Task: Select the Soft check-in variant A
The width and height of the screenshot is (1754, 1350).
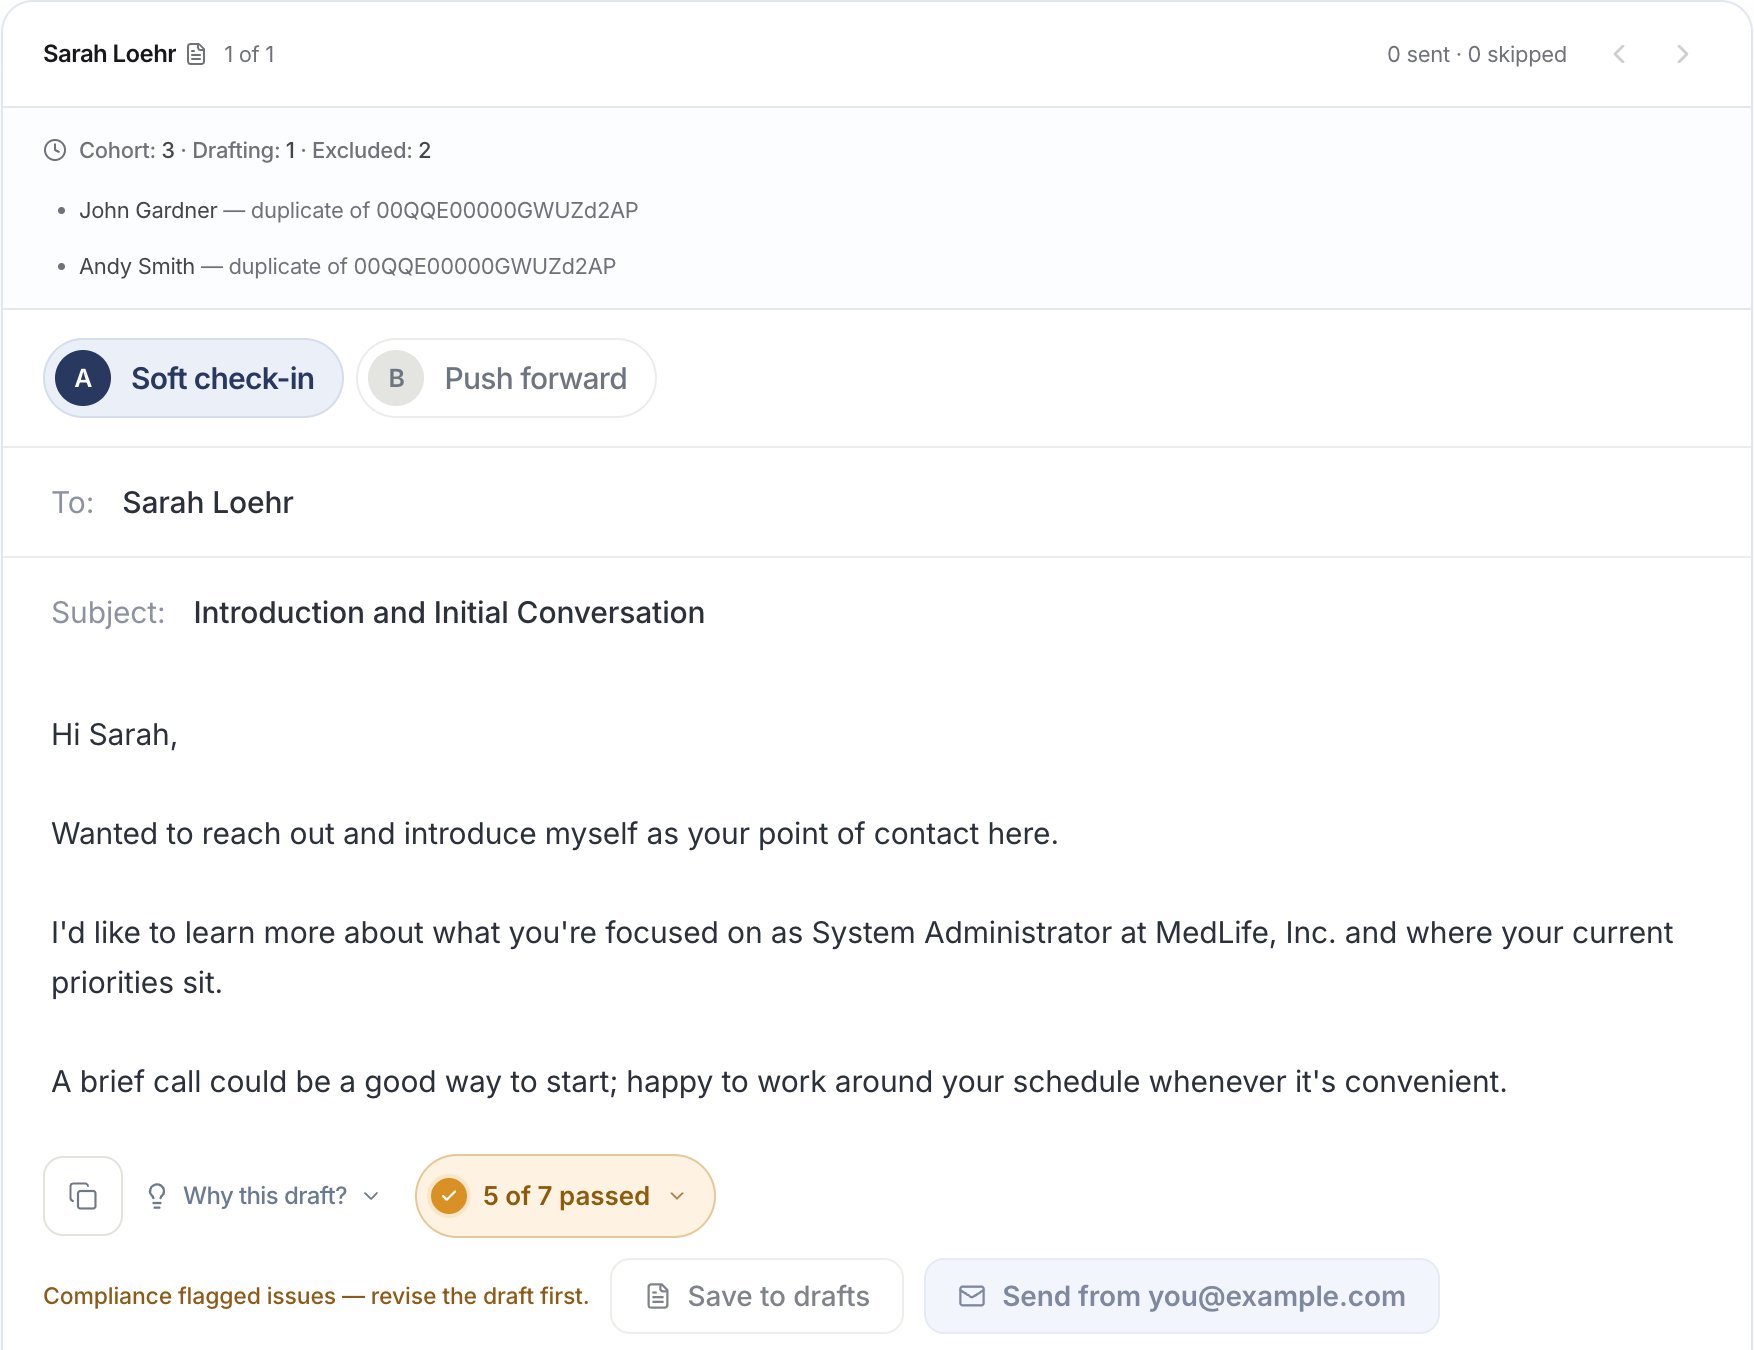Action: click(193, 378)
